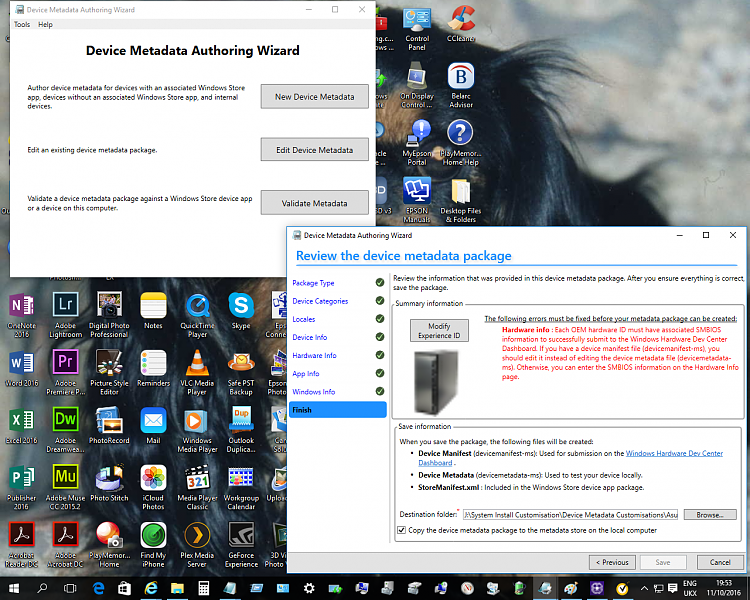
Task: Launch Microsoft Edge from taskbar
Action: pyautogui.click(x=99, y=589)
